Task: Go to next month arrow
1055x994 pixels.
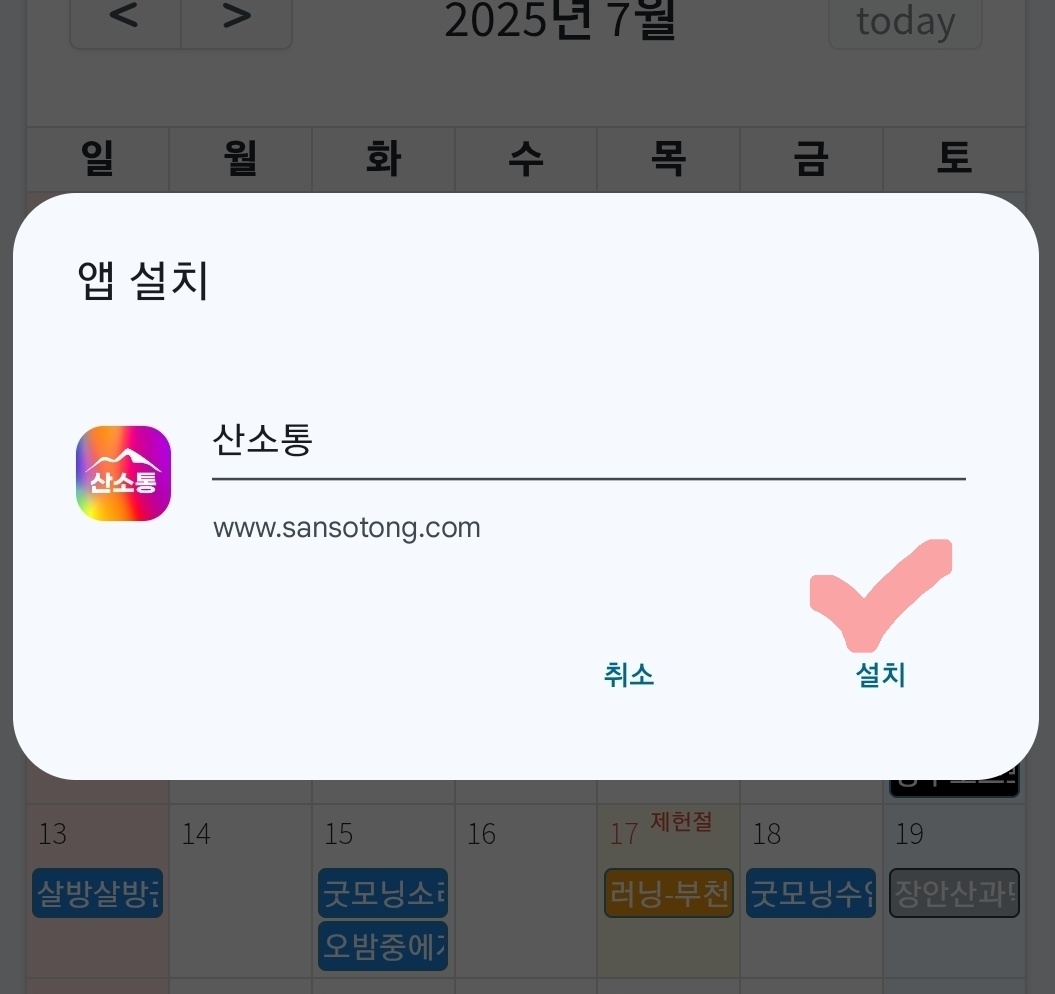Action: click(x=236, y=18)
